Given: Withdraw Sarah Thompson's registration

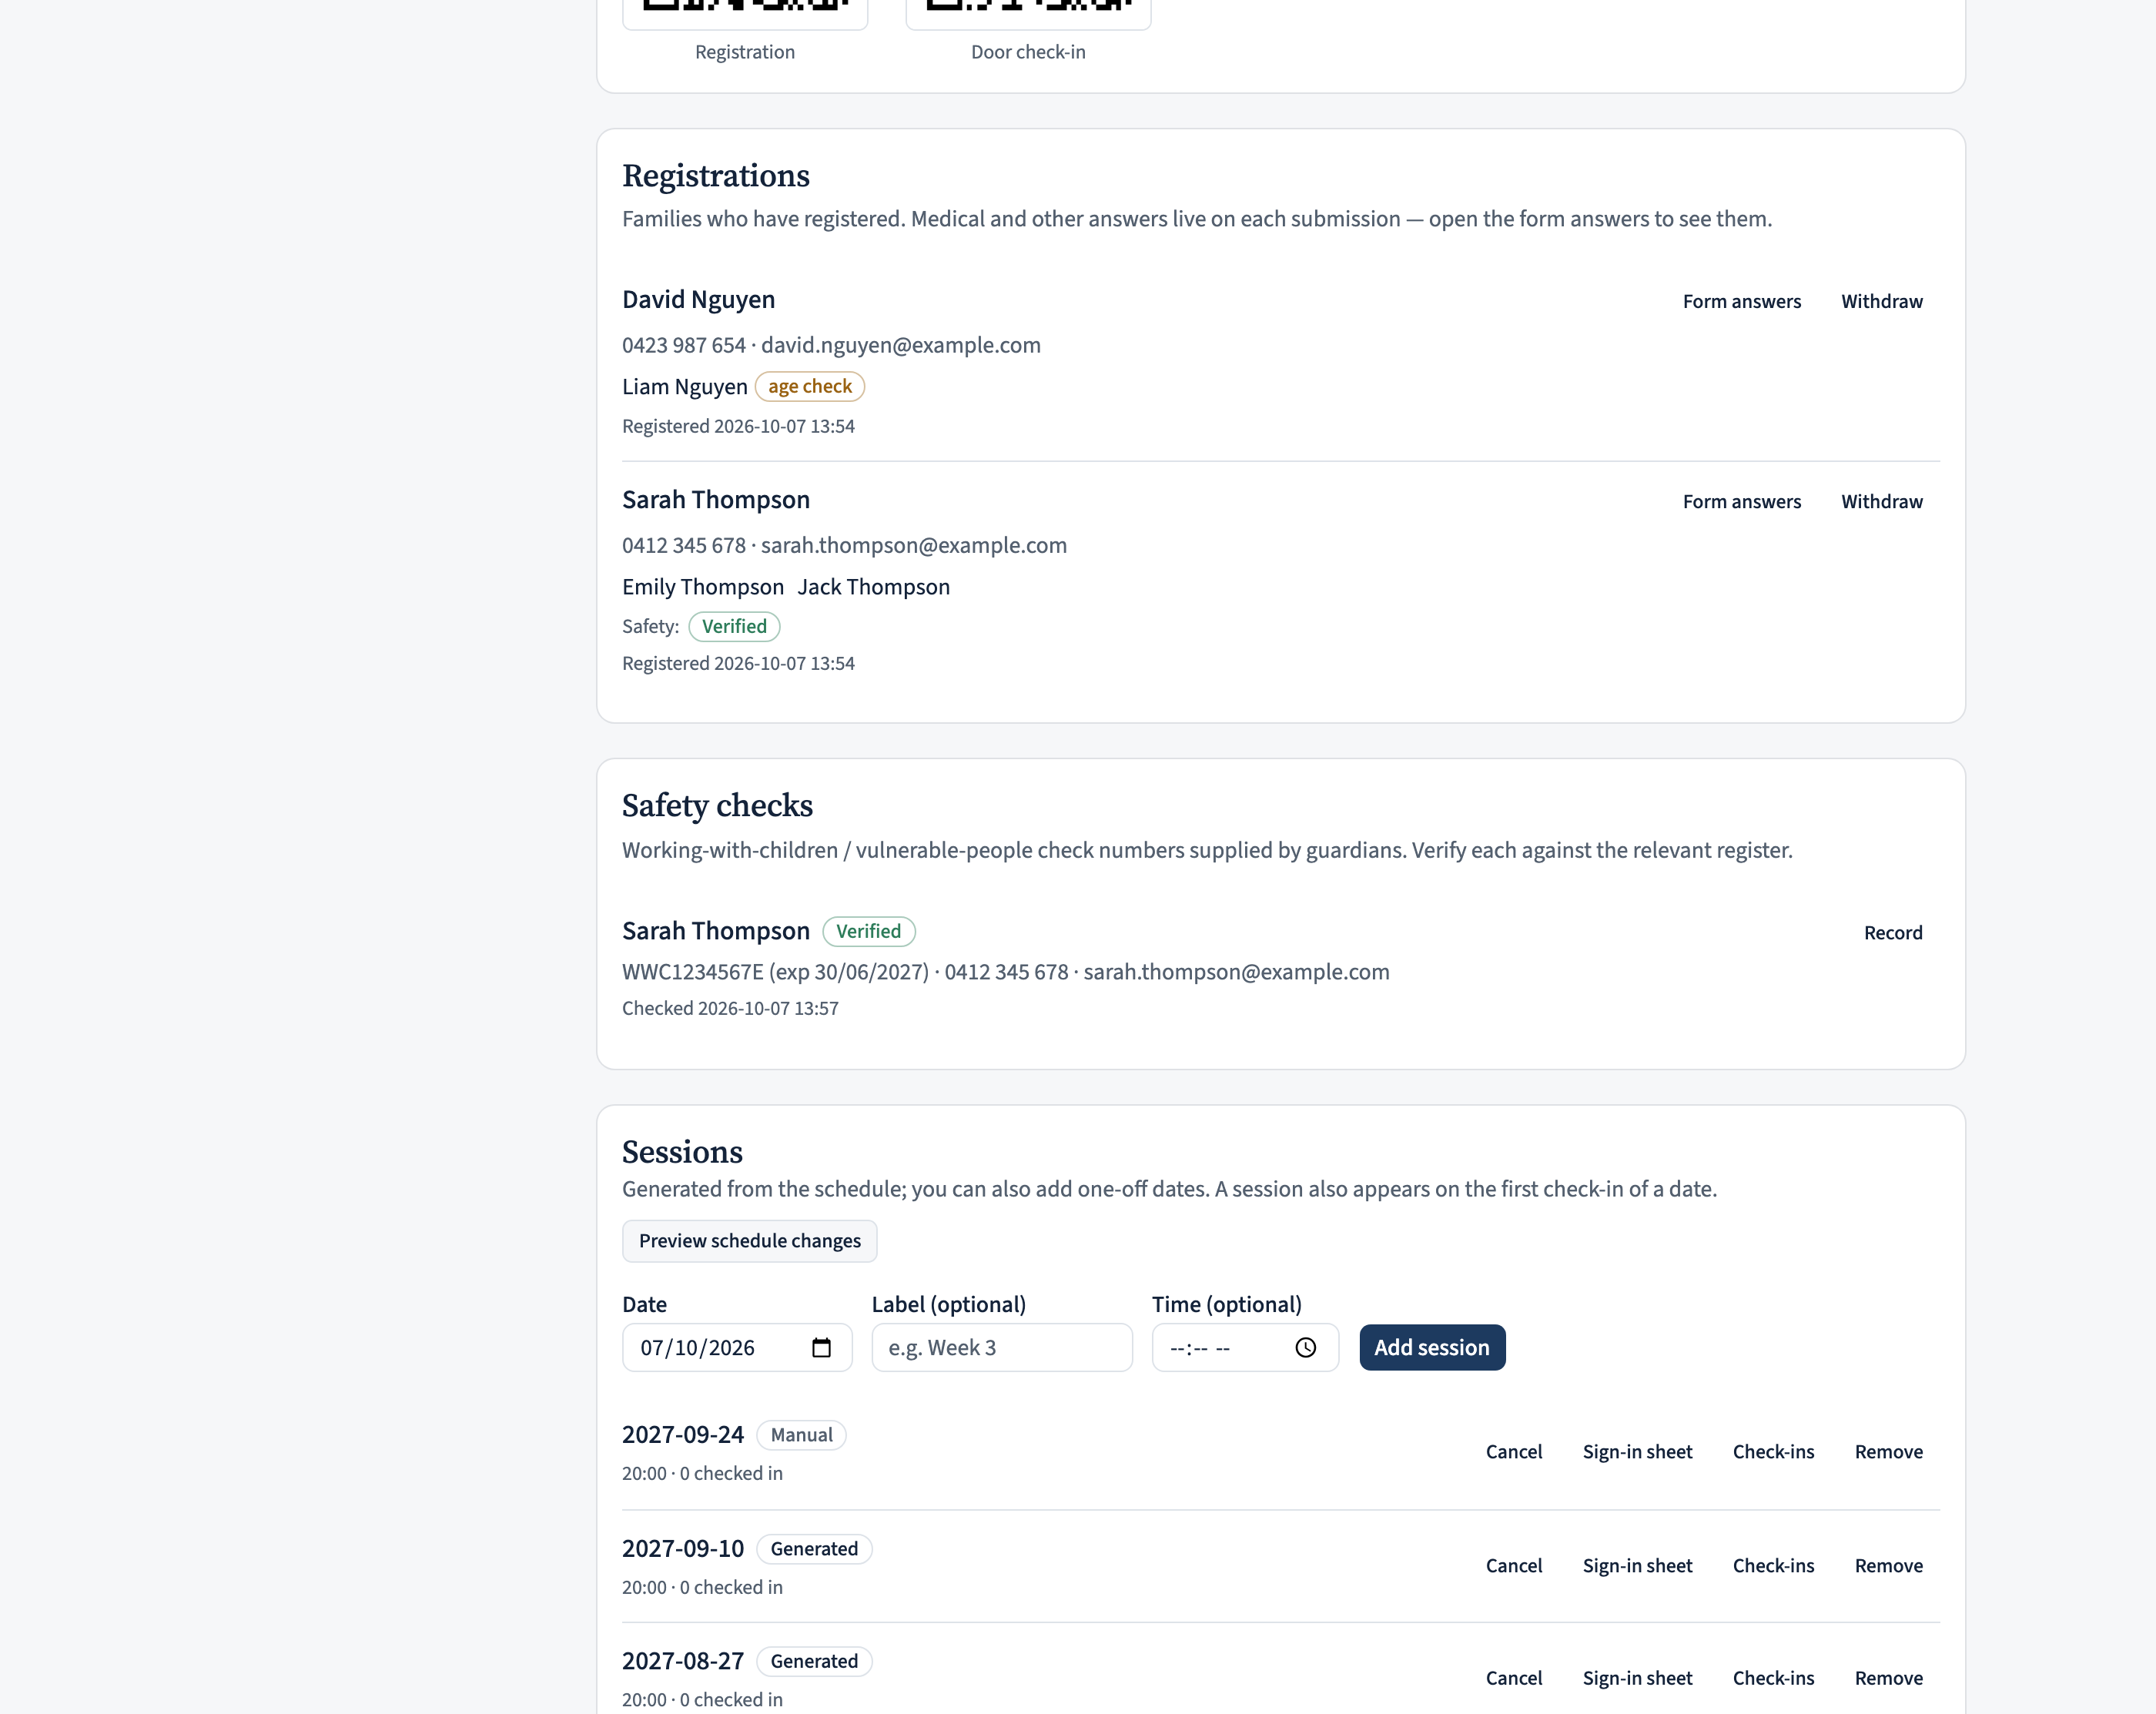Looking at the screenshot, I should point(1881,501).
